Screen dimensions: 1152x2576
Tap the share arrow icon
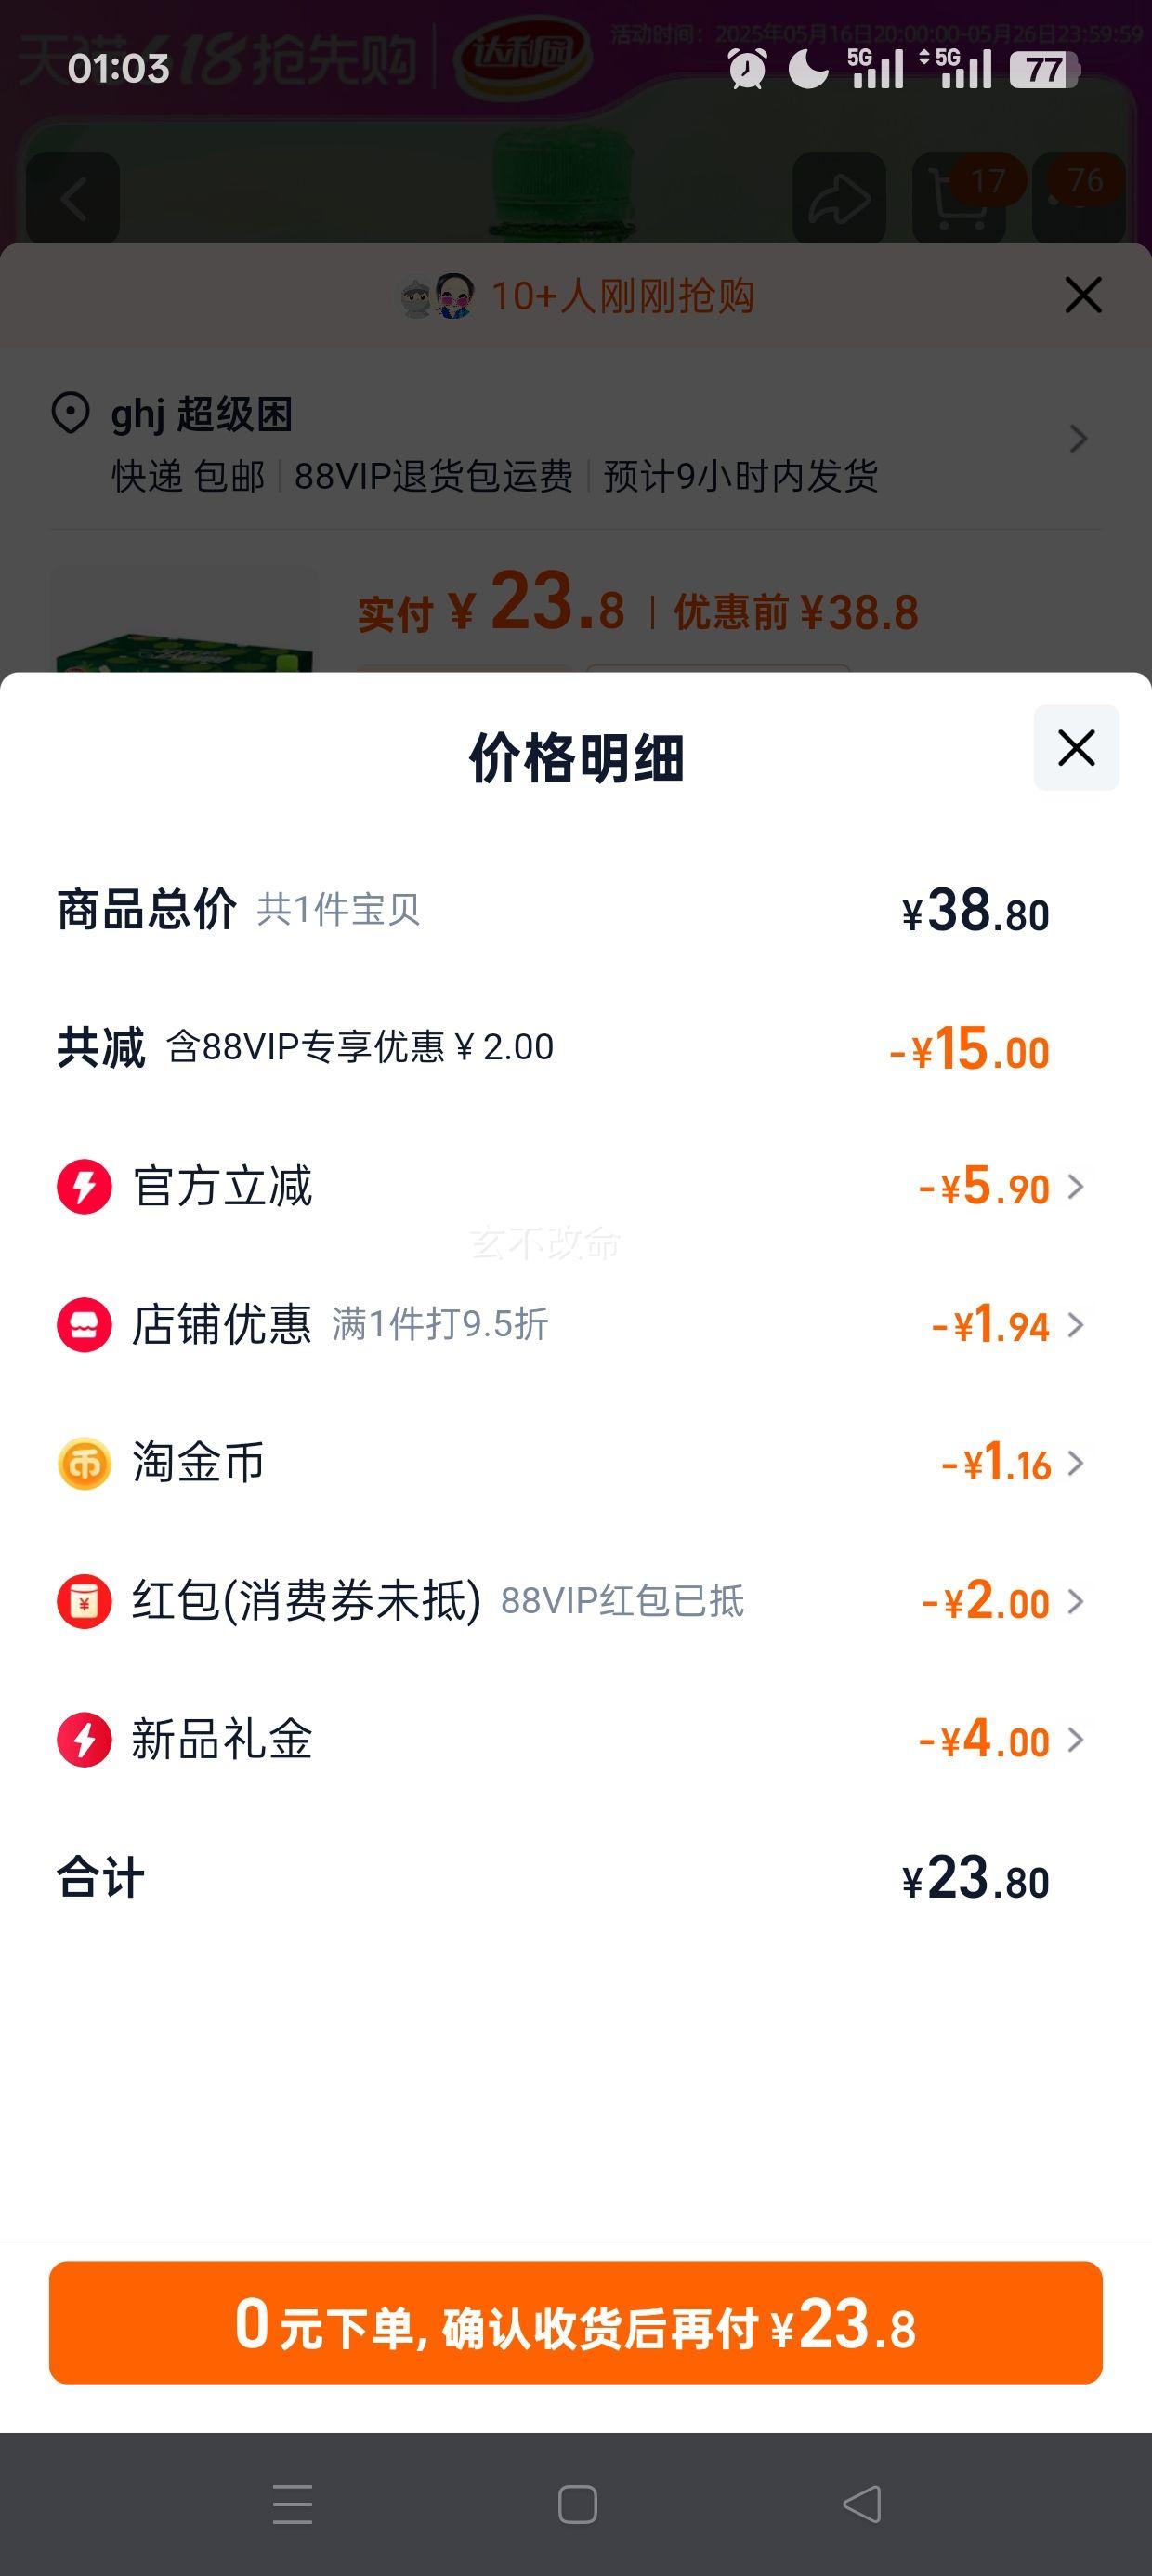pos(839,198)
